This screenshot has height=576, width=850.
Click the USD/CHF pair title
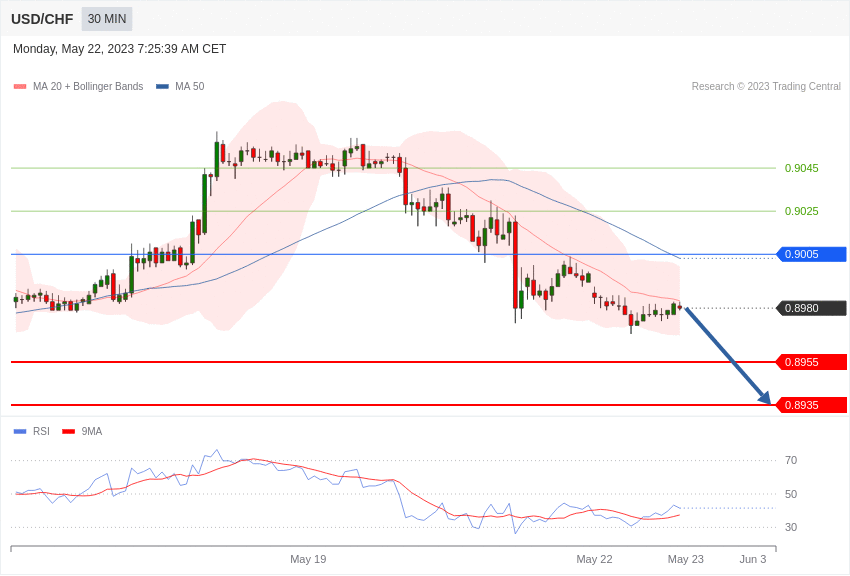pos(42,19)
